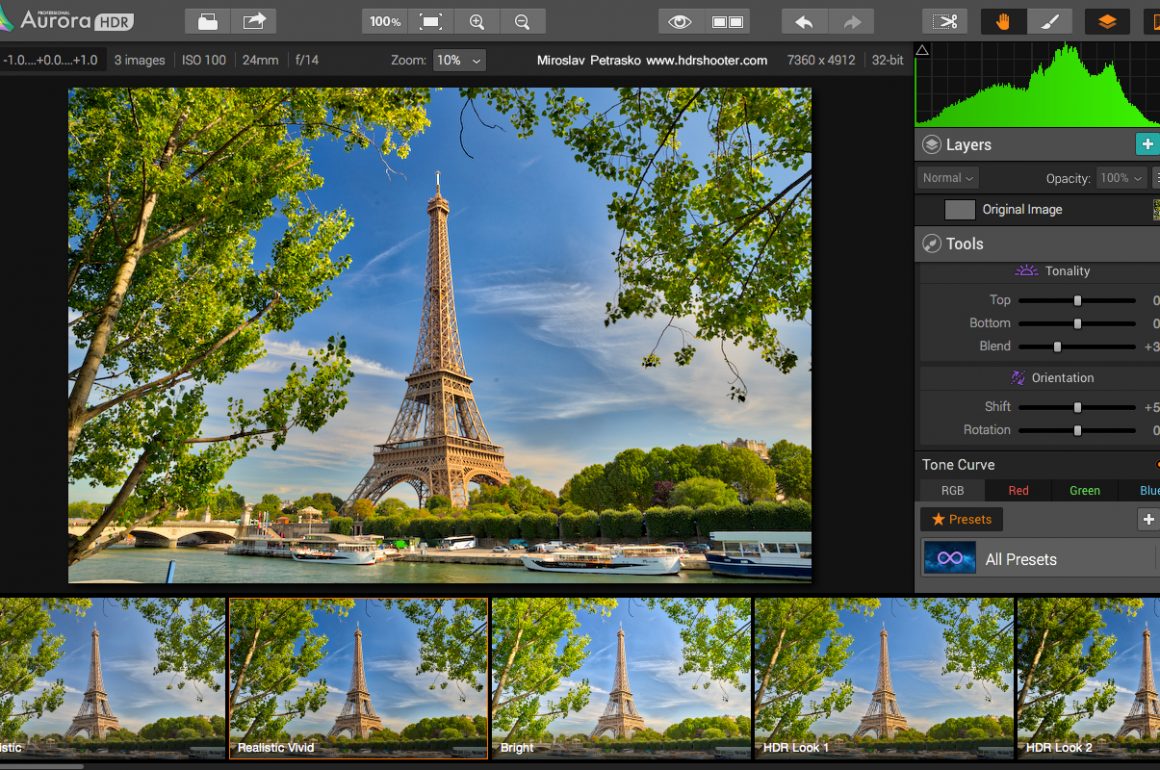Toggle the layers panel with the orange stack icon

(1107, 21)
